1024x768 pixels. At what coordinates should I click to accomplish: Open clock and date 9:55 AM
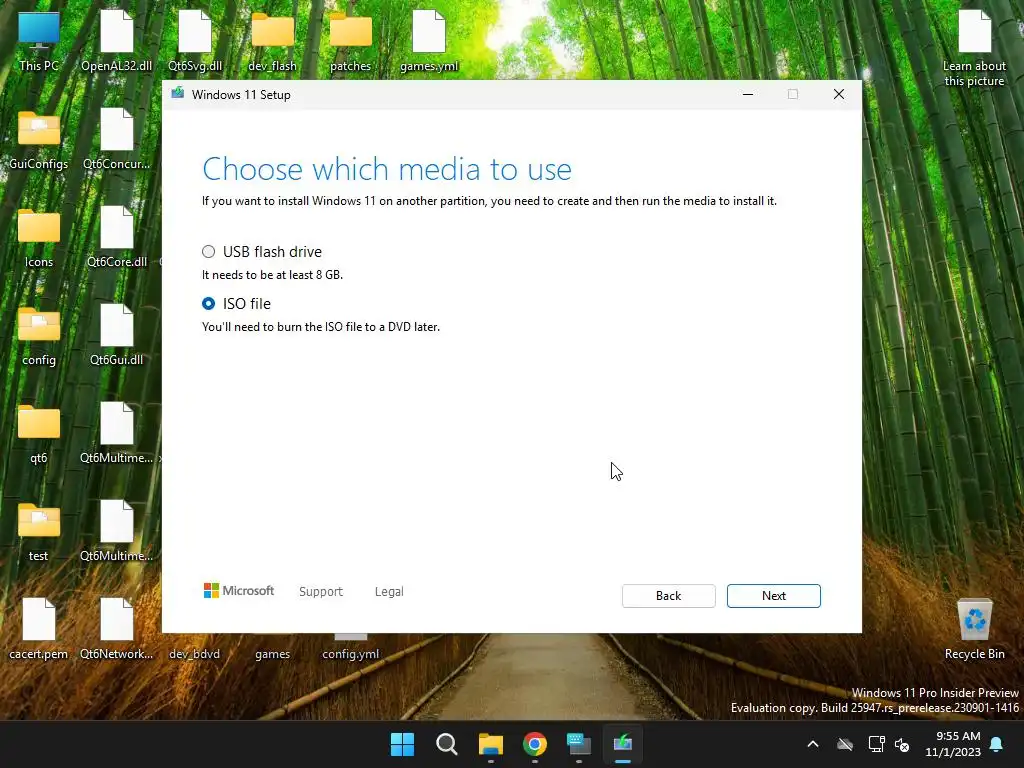coord(953,744)
